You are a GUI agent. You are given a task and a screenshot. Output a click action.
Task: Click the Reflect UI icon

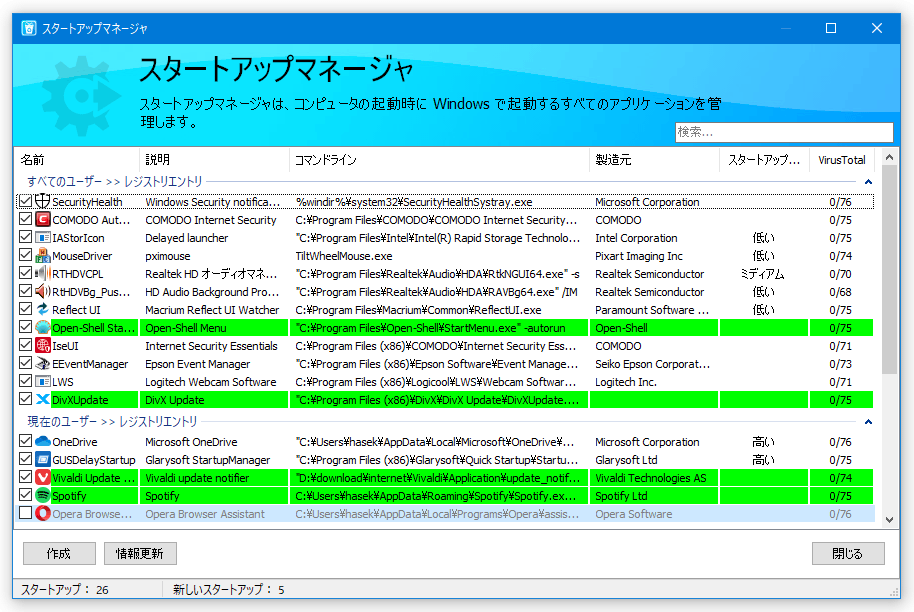pyautogui.click(x=43, y=309)
